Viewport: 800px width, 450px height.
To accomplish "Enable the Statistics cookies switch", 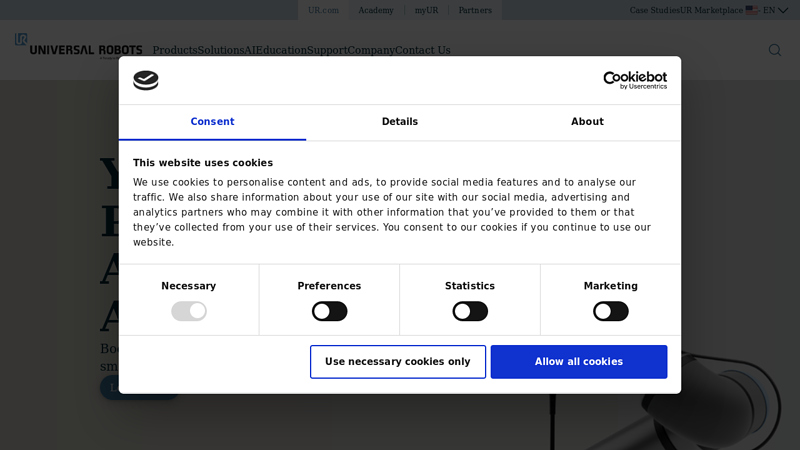I will click(470, 311).
